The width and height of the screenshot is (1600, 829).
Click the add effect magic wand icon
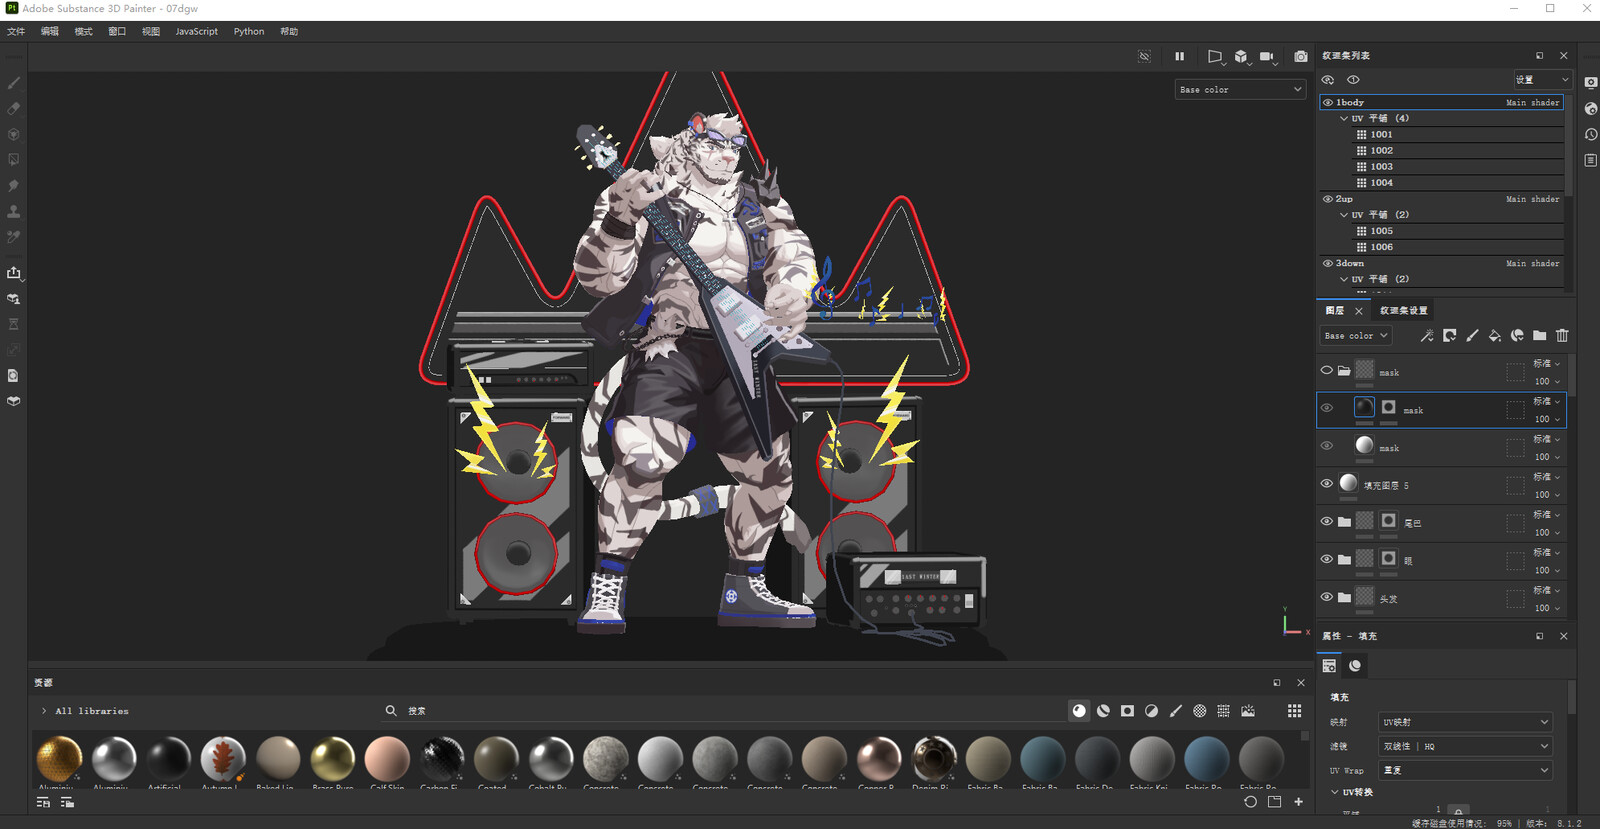pyautogui.click(x=1427, y=336)
